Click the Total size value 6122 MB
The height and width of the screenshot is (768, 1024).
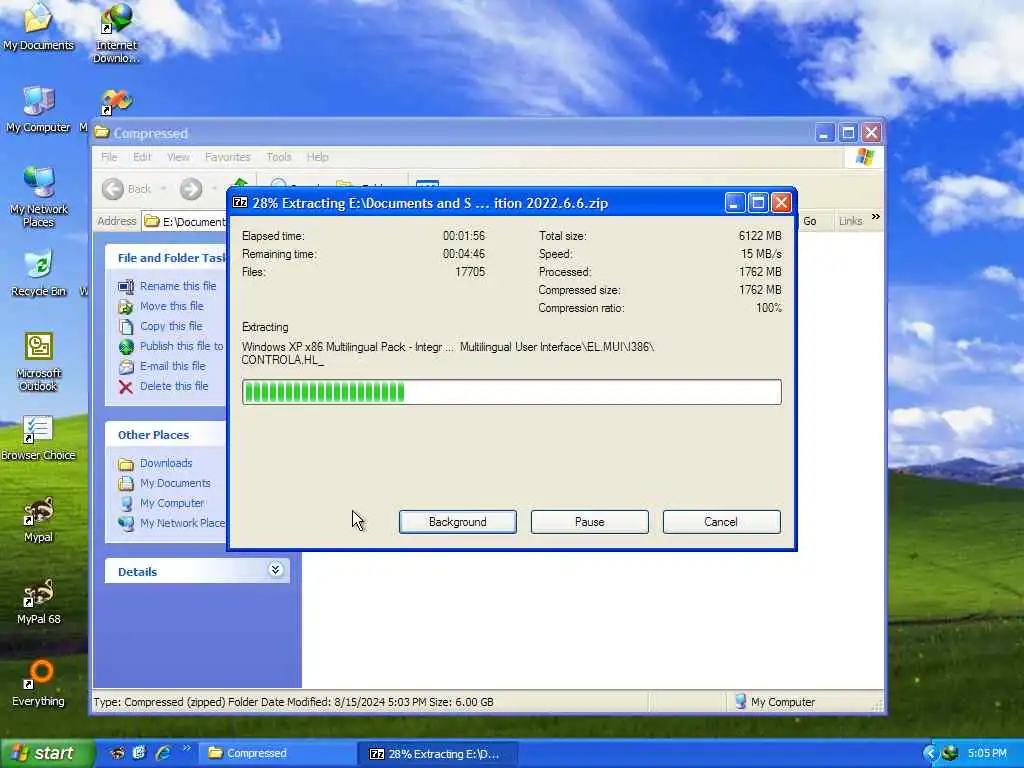(x=760, y=236)
